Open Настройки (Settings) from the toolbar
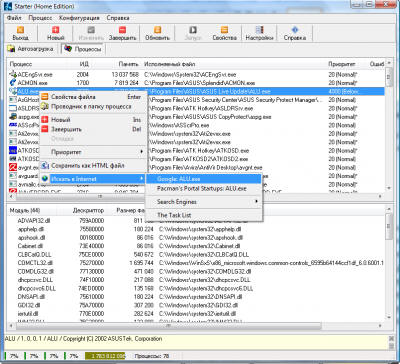The image size is (400, 364). [x=260, y=33]
